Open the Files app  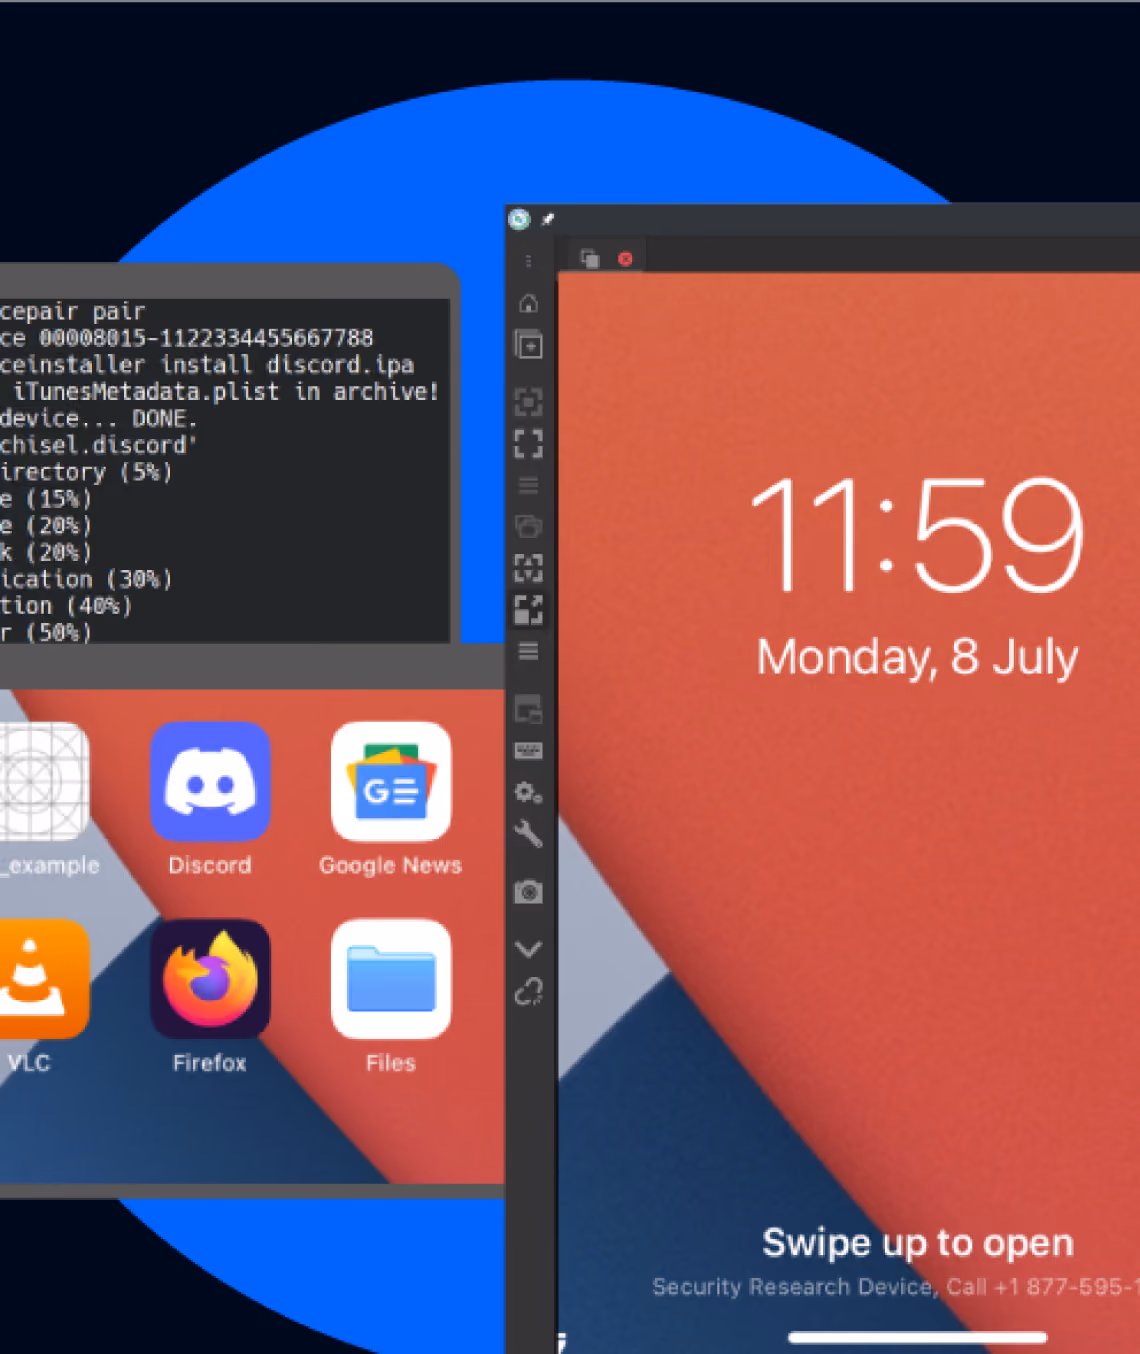391,979
